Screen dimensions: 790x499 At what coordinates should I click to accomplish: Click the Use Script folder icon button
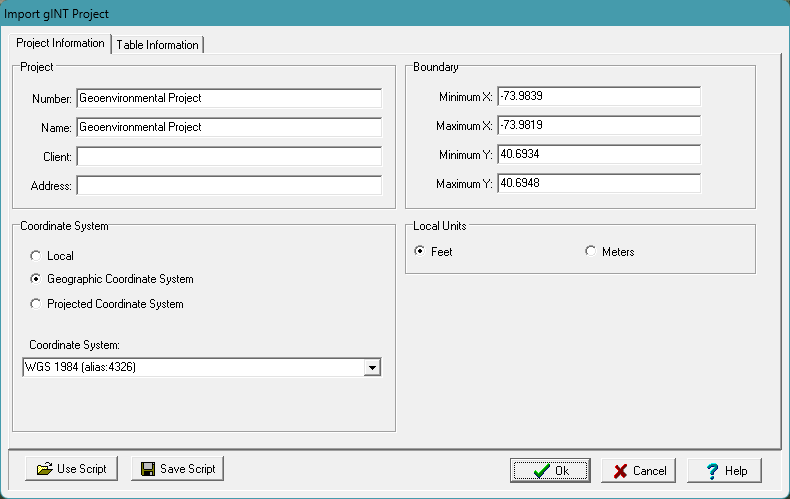(71, 469)
